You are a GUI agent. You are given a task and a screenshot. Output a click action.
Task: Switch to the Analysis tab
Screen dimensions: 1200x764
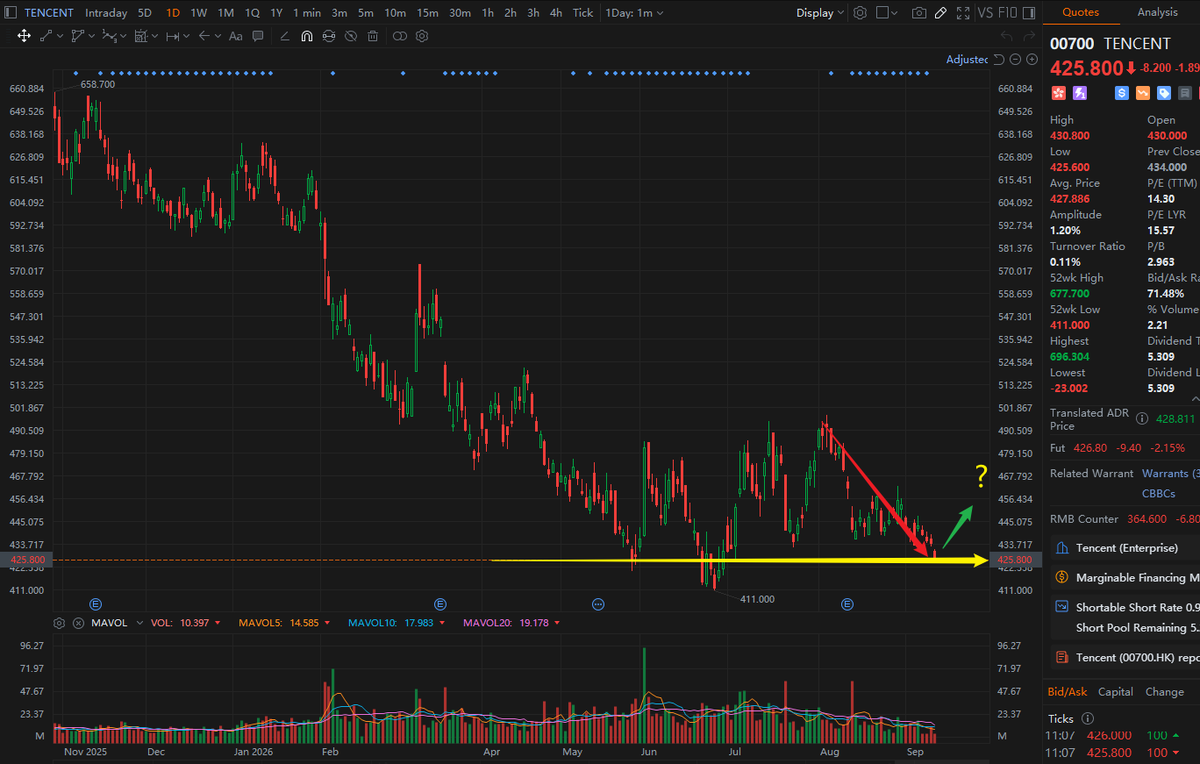tap(1157, 12)
